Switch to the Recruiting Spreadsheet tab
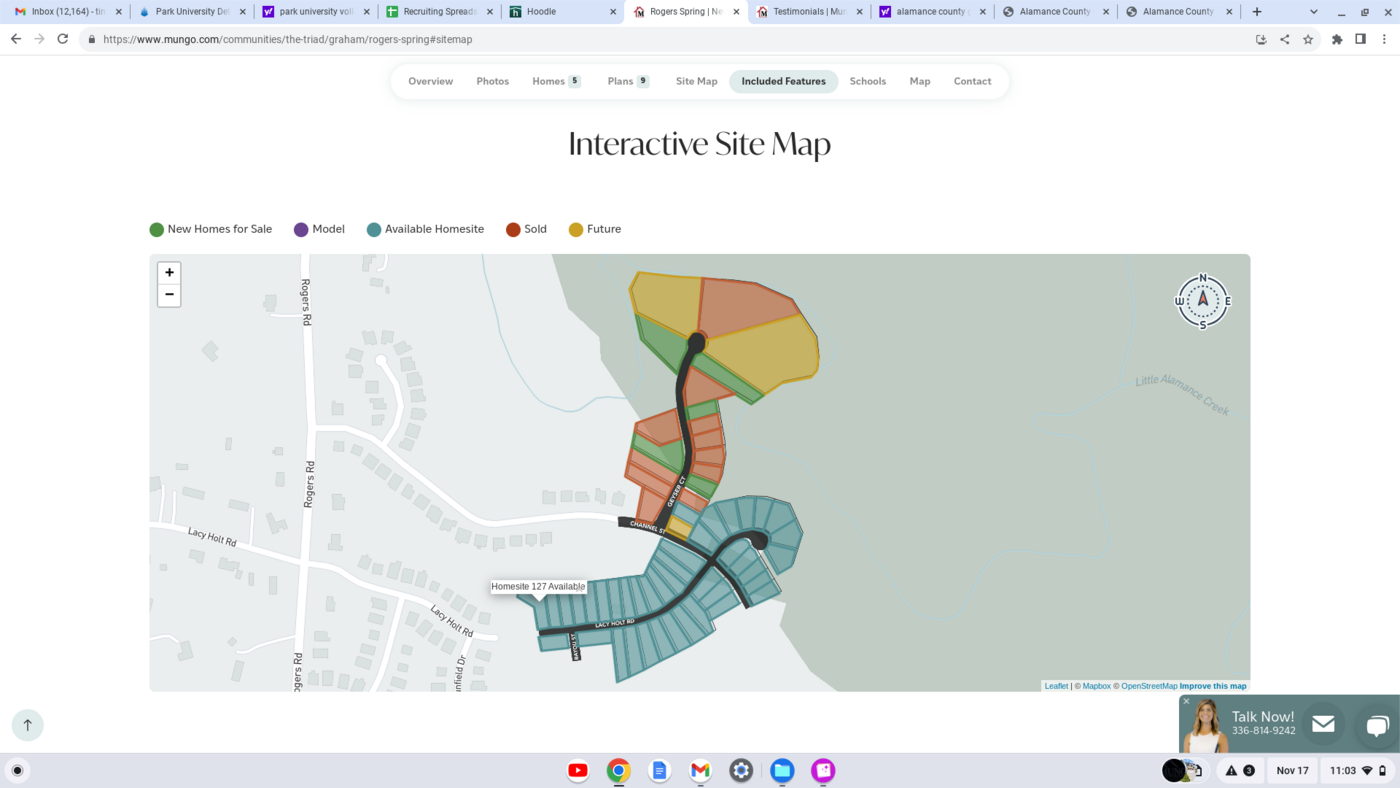 (440, 12)
